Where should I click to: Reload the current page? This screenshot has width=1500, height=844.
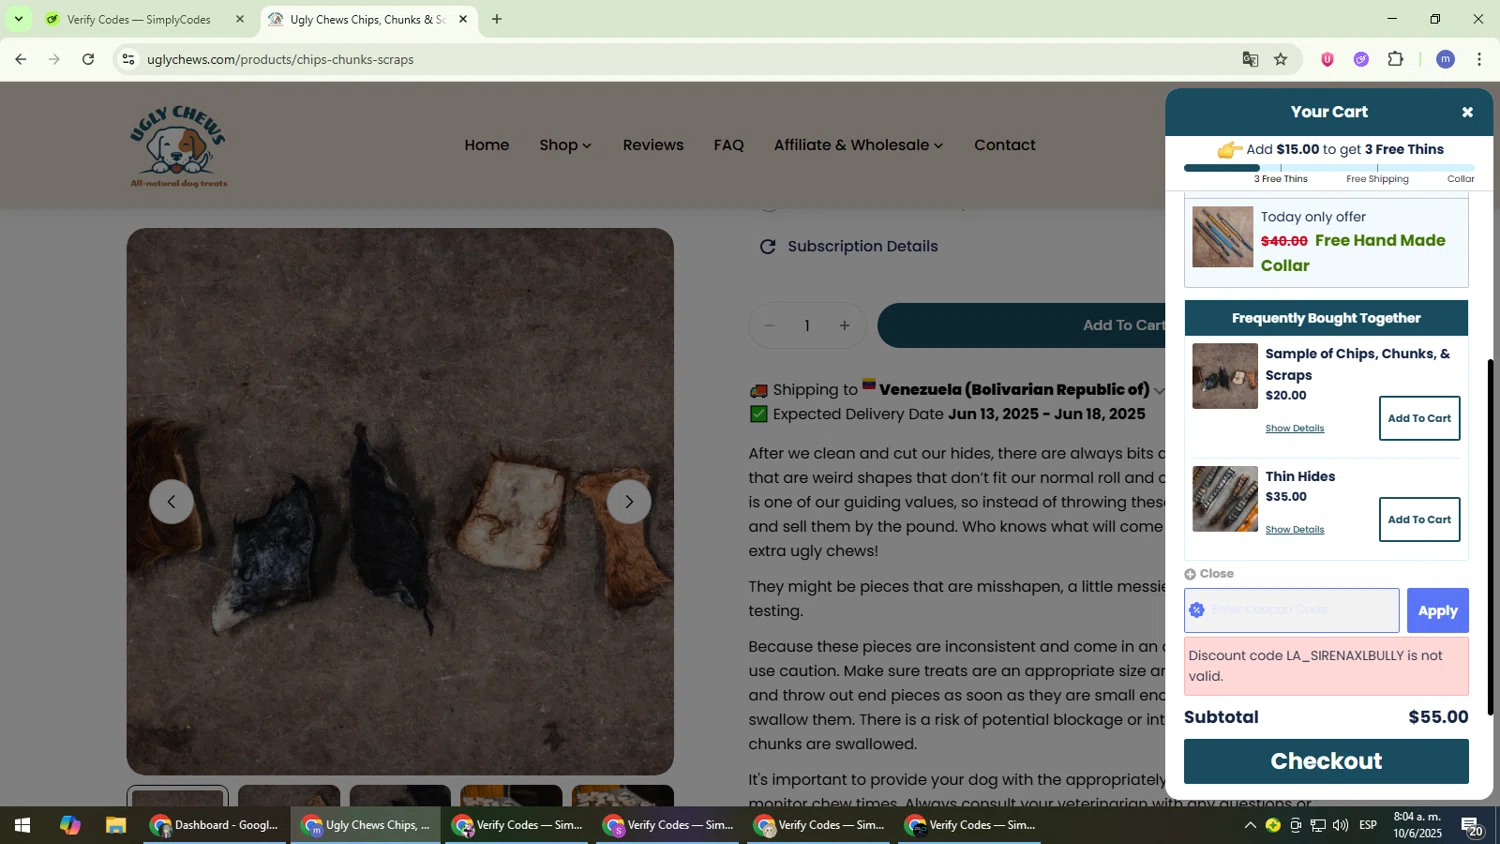88,60
